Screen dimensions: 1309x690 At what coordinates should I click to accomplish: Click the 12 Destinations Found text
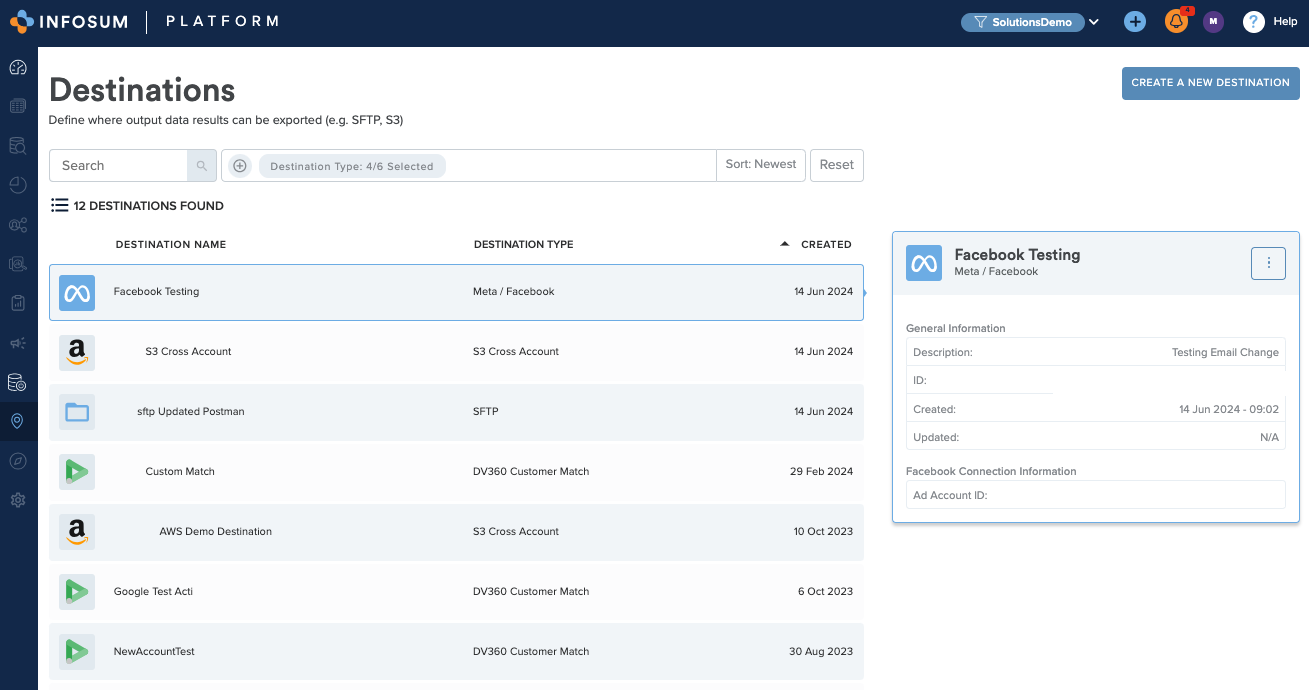[x=148, y=206]
